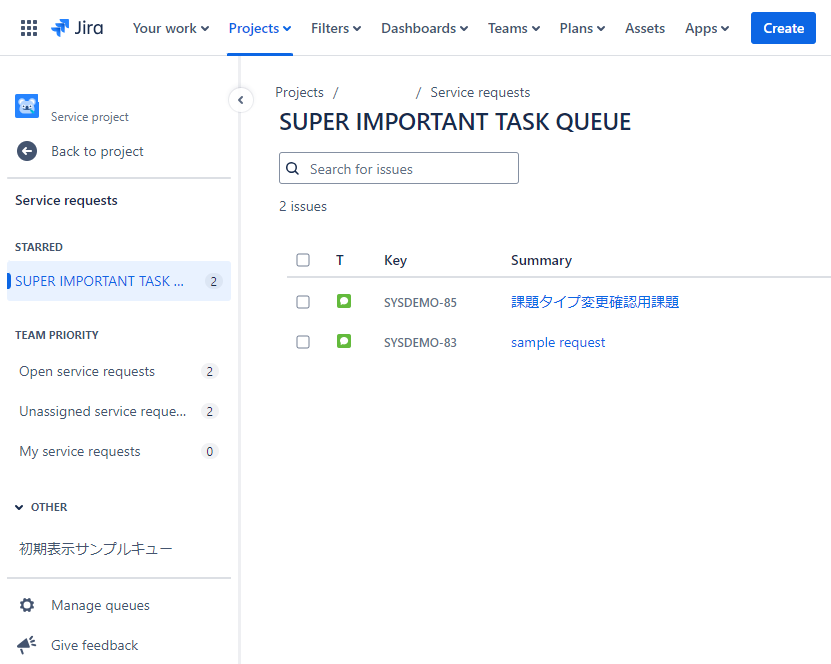This screenshot has width=831, height=664.
Task: Open Assets in the top navigation
Action: click(645, 28)
